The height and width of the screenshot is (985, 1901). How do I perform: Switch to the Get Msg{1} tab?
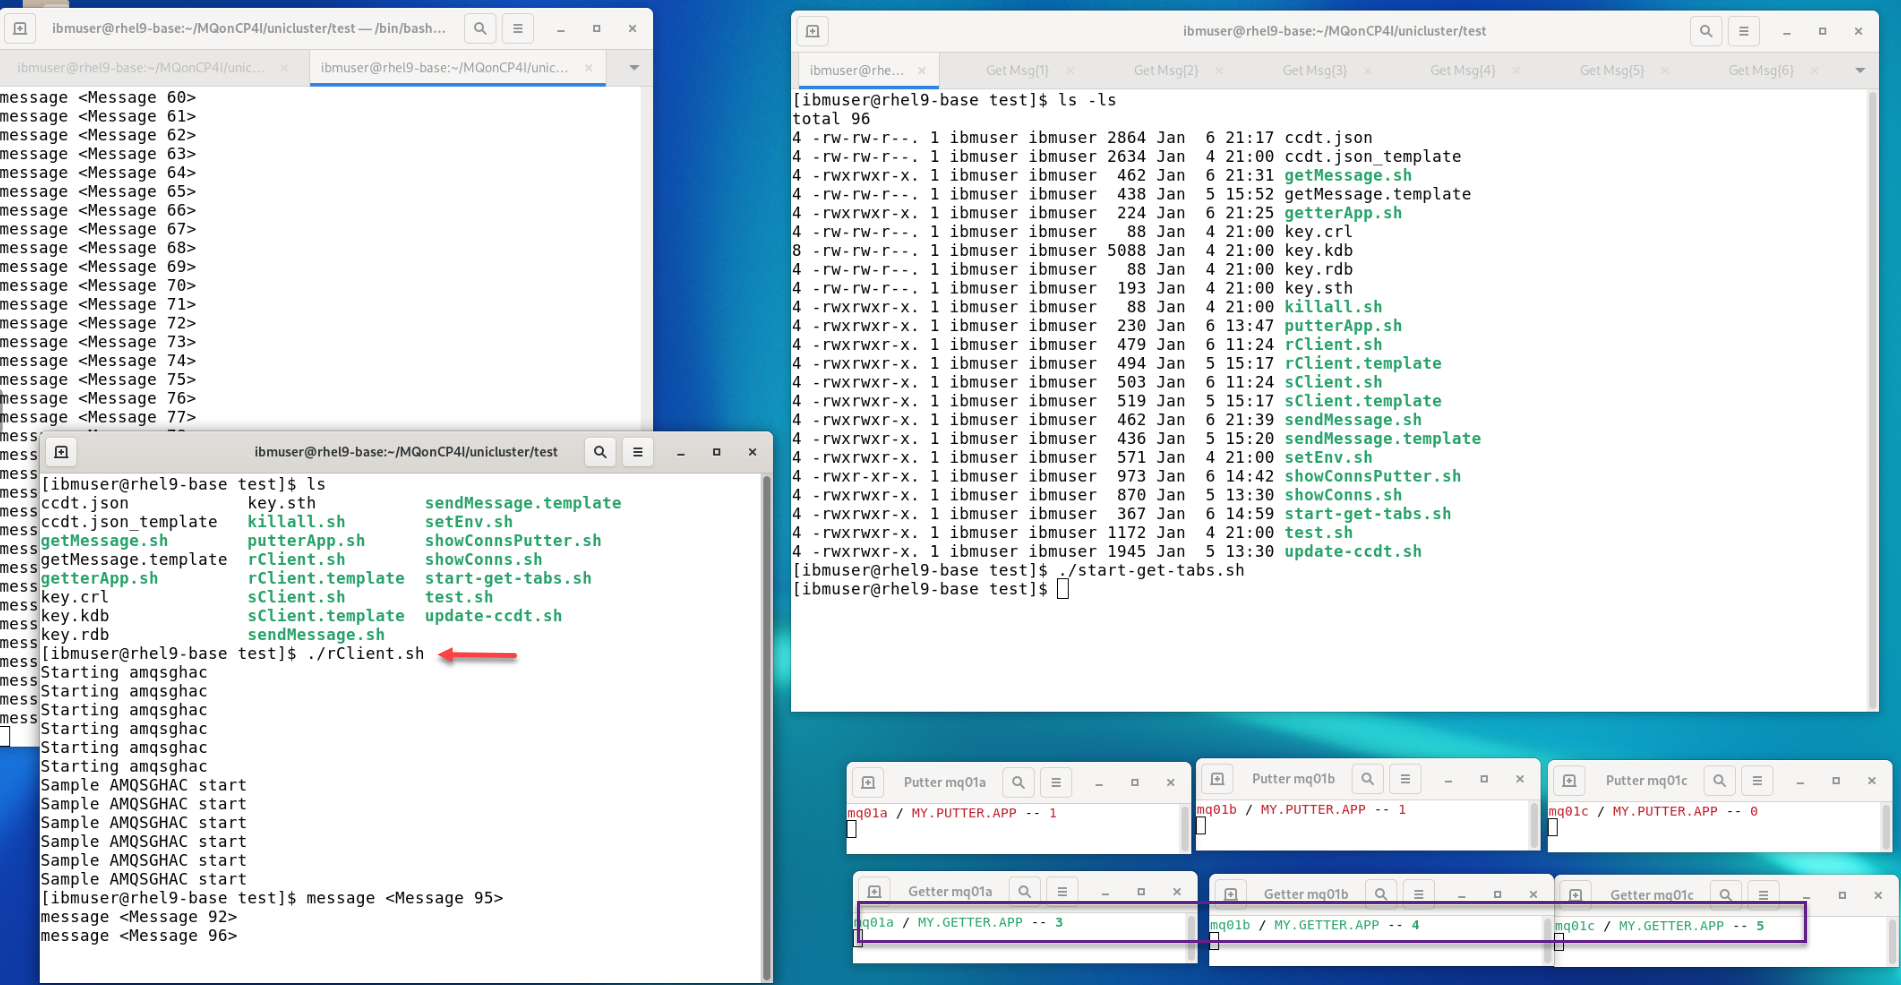(x=1017, y=71)
